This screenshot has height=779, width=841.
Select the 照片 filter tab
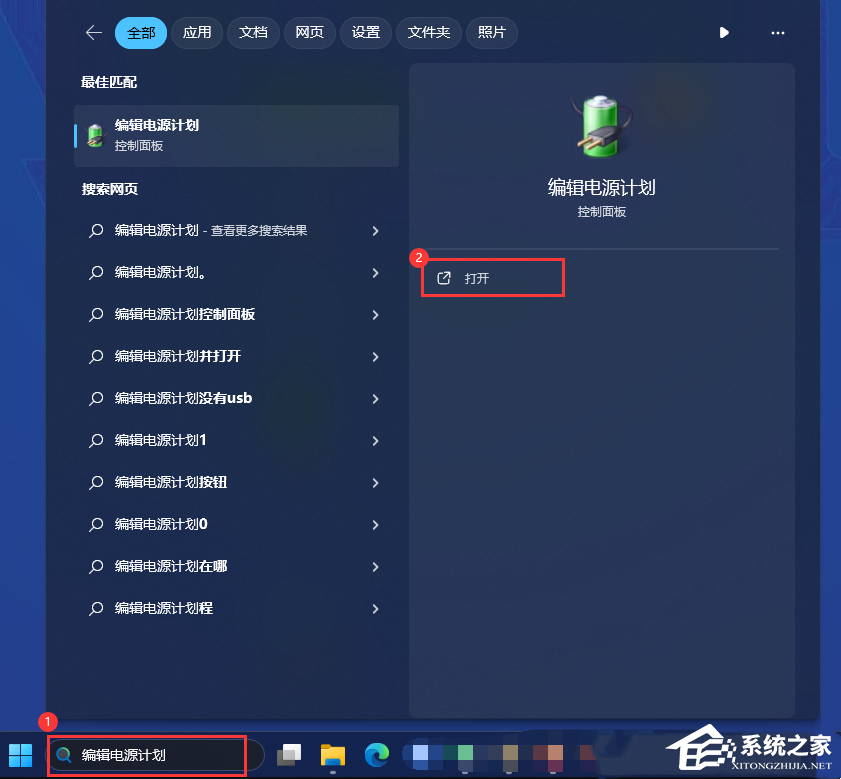click(491, 33)
